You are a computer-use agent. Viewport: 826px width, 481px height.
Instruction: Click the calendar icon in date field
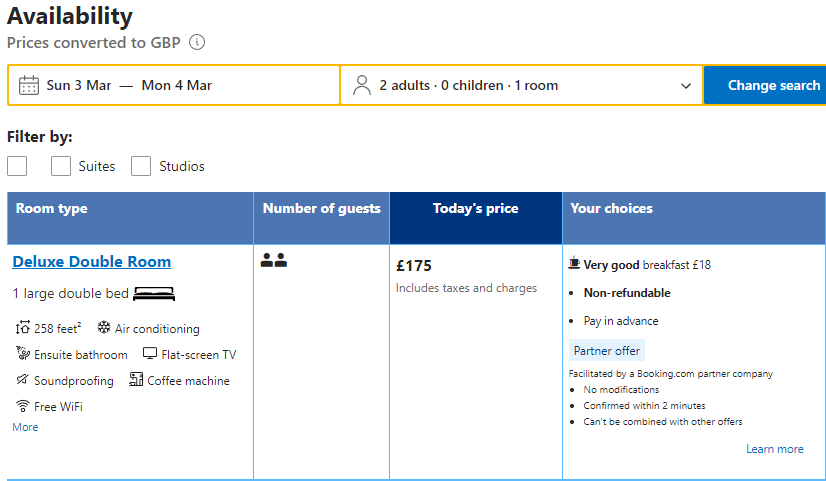click(x=29, y=85)
